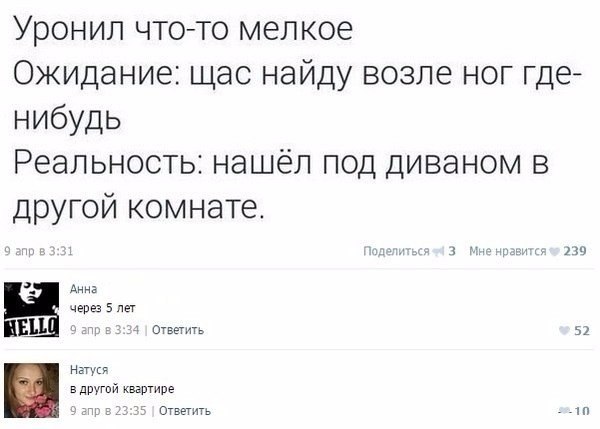Like Натуся's comment via heart icon

click(x=564, y=410)
